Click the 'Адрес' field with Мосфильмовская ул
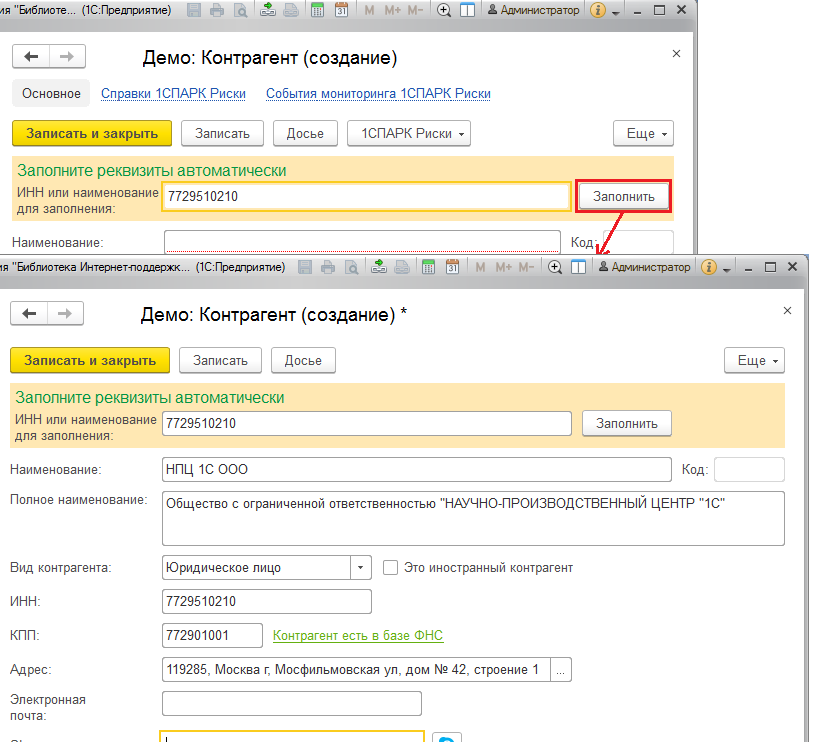The width and height of the screenshot is (816, 742). click(x=356, y=669)
